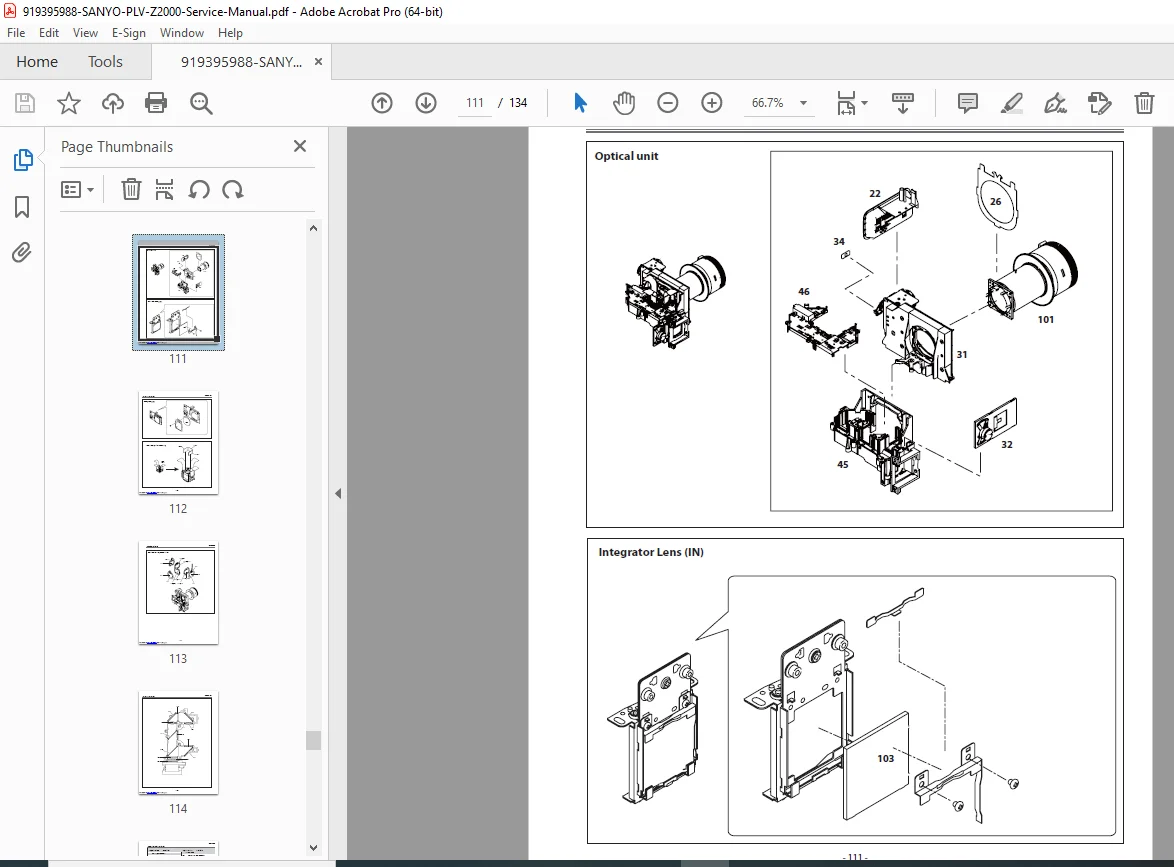Click part label 26 in diagram
This screenshot has width=1174, height=867.
click(x=995, y=201)
